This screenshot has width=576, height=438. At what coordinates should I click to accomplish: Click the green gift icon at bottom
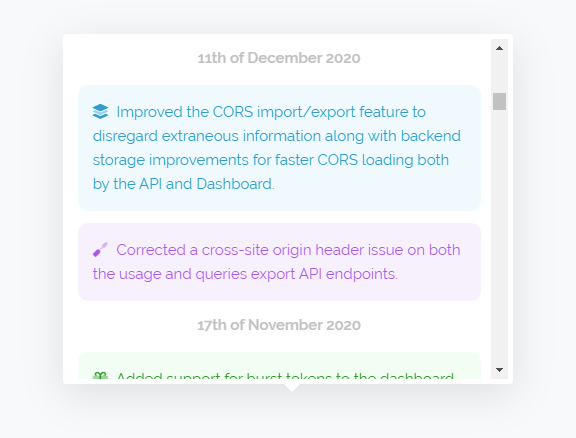(x=100, y=376)
